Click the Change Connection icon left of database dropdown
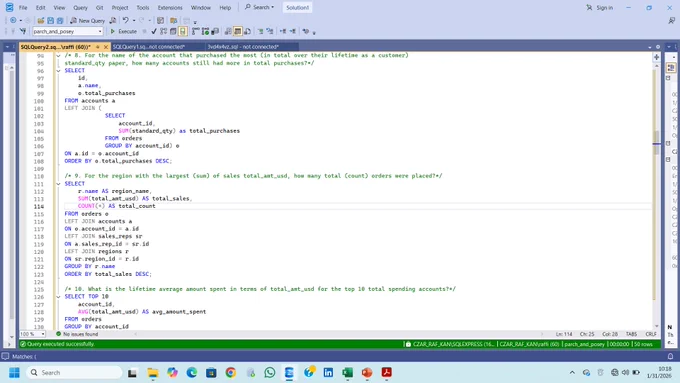 coord(23,31)
